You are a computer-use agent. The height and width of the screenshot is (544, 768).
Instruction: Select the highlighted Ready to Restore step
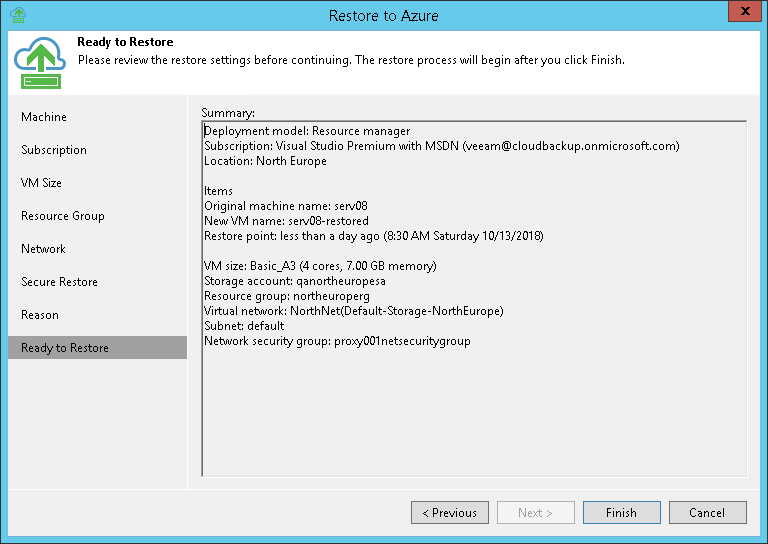(x=65, y=348)
